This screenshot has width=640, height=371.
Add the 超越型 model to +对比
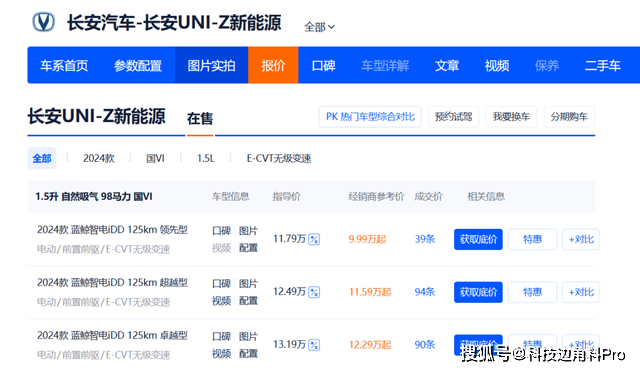(581, 292)
